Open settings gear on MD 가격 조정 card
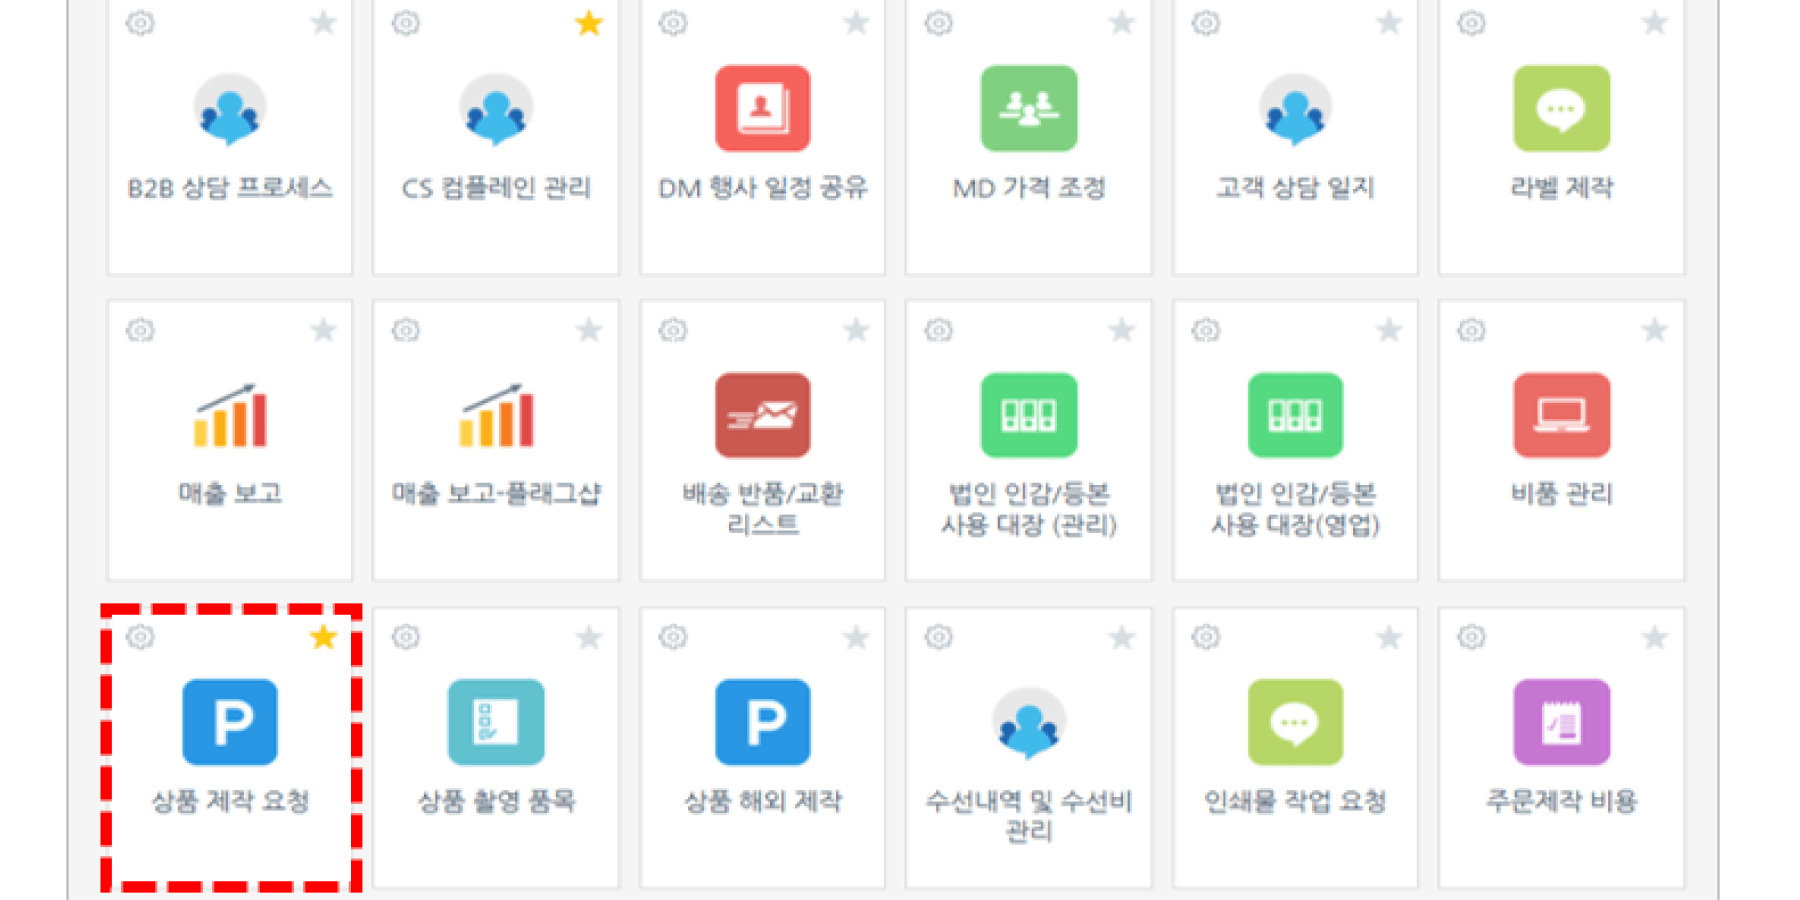The width and height of the screenshot is (1800, 900). 938,22
